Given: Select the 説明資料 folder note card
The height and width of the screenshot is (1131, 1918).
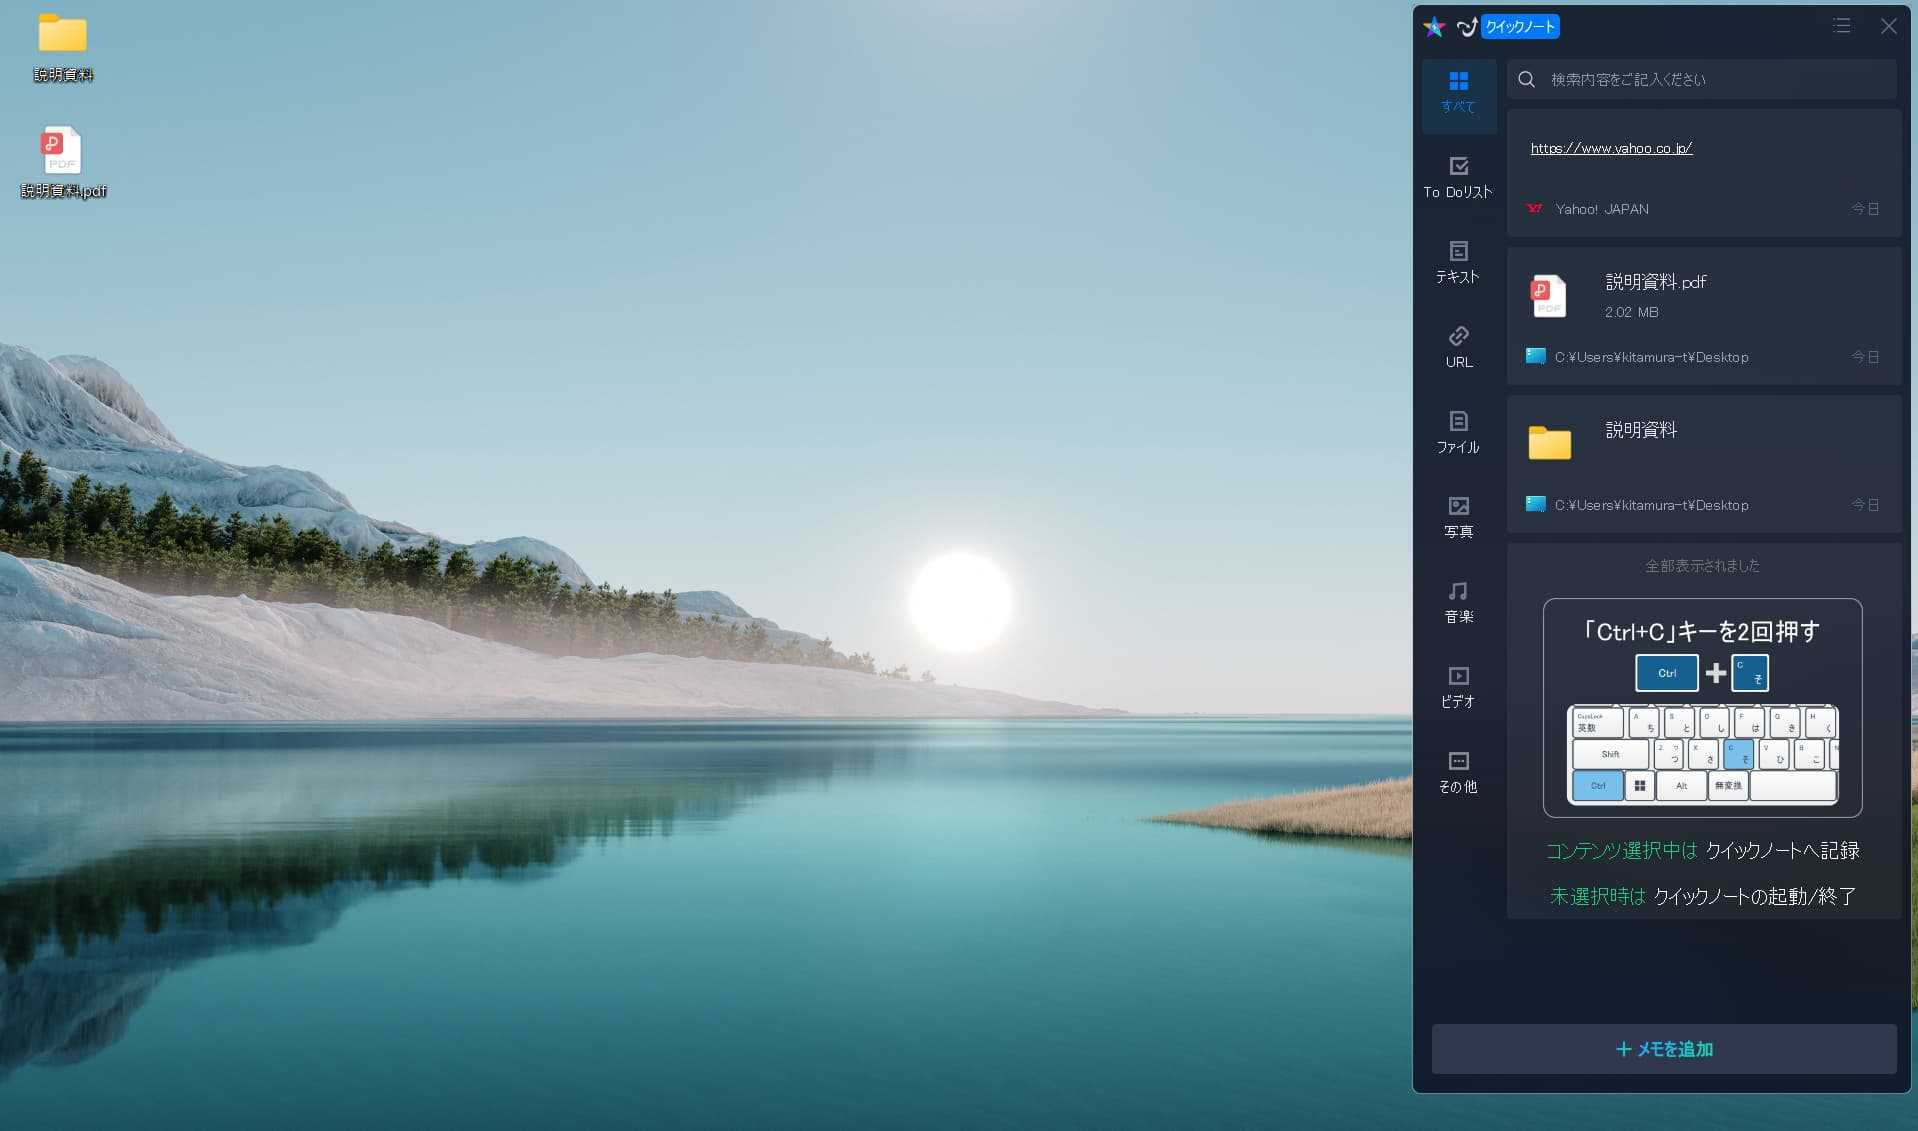Looking at the screenshot, I should [x=1703, y=464].
